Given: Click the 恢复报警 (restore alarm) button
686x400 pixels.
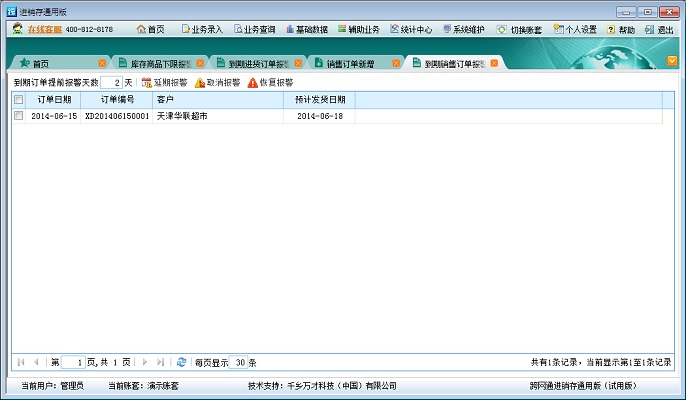Looking at the screenshot, I should tap(270, 82).
